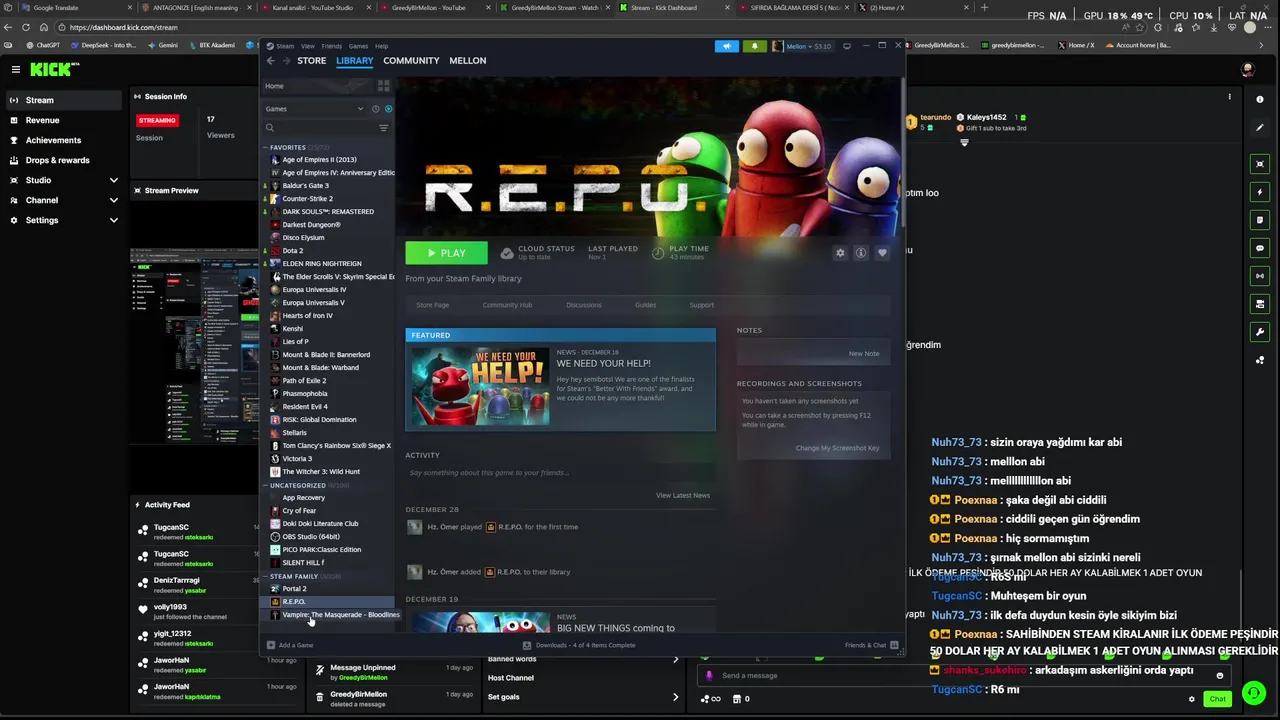Toggle ready-to-play filter icon in Steam library
Viewport: 1280px width, 720px height.
tap(388, 109)
